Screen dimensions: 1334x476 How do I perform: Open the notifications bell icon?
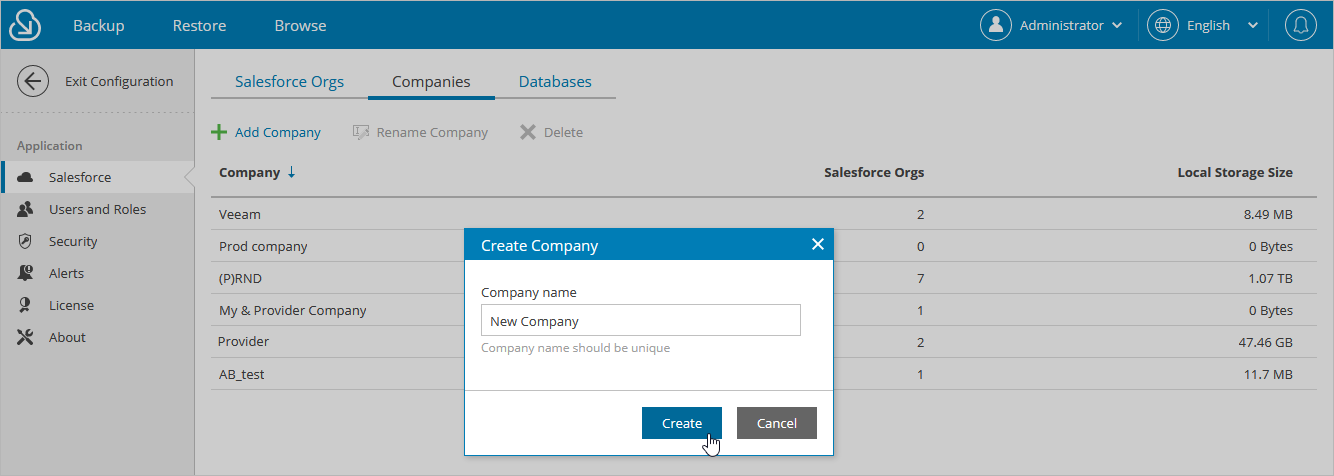coord(1301,25)
